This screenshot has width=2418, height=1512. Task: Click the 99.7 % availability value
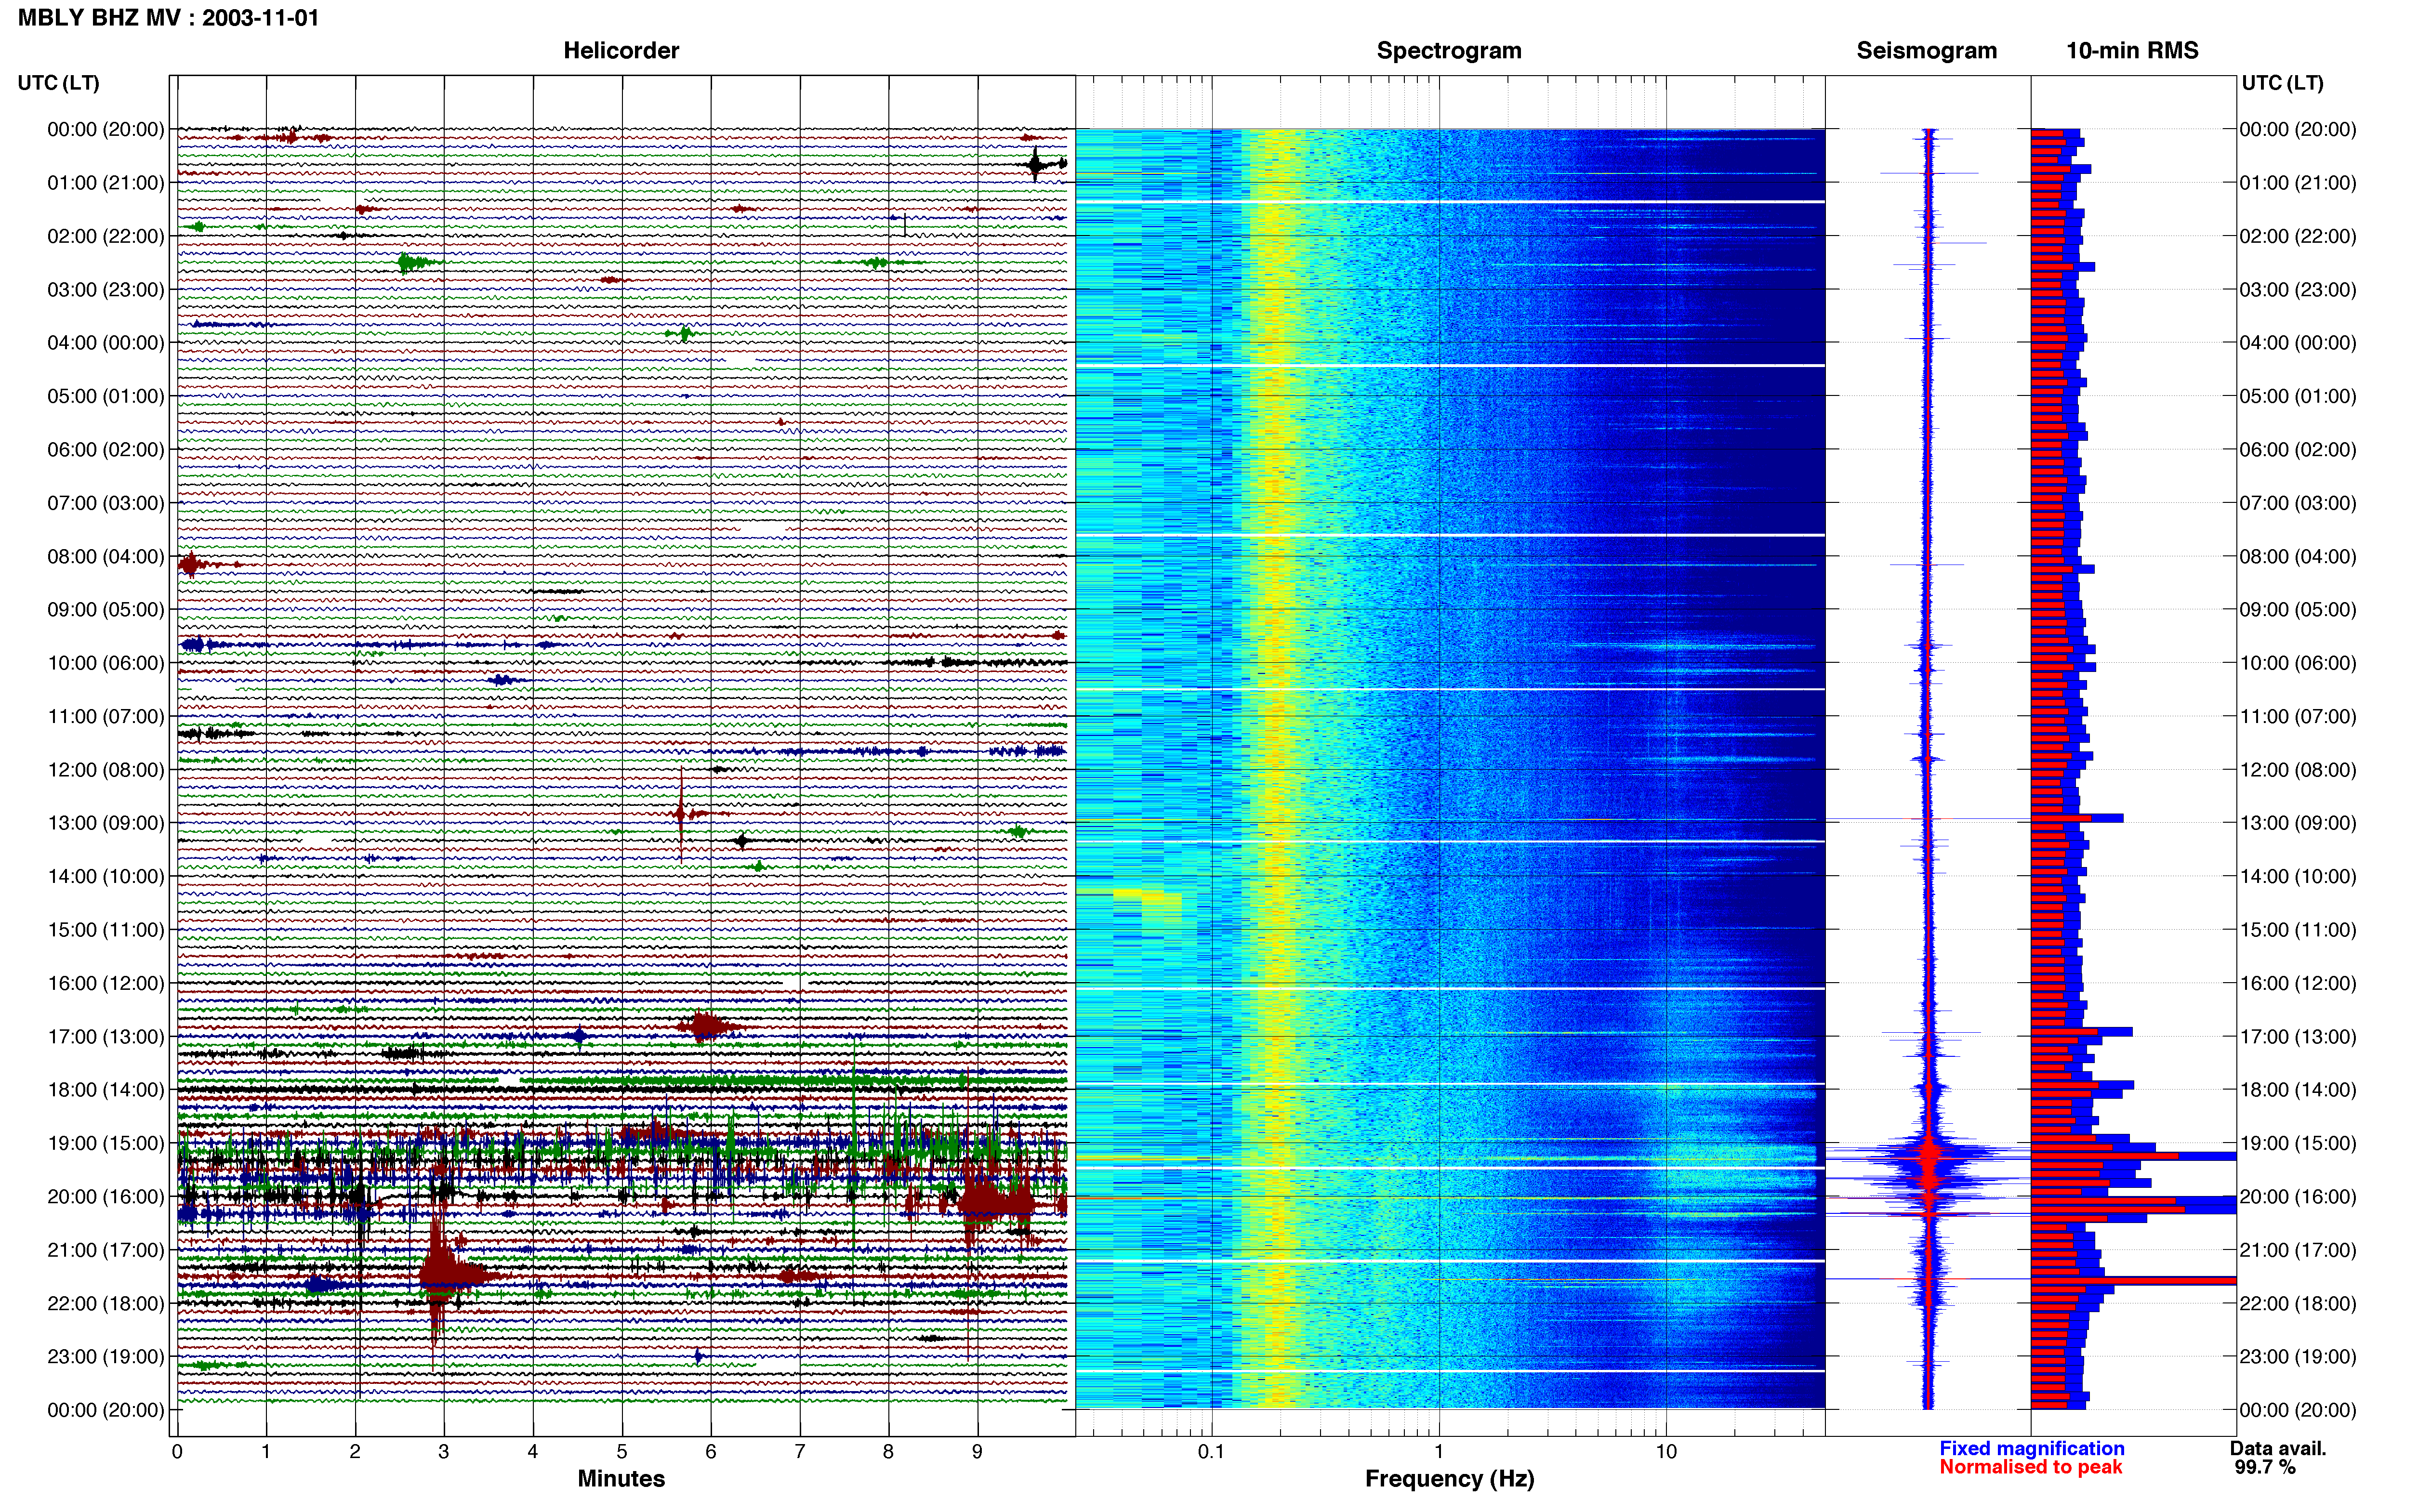(x=2265, y=1467)
